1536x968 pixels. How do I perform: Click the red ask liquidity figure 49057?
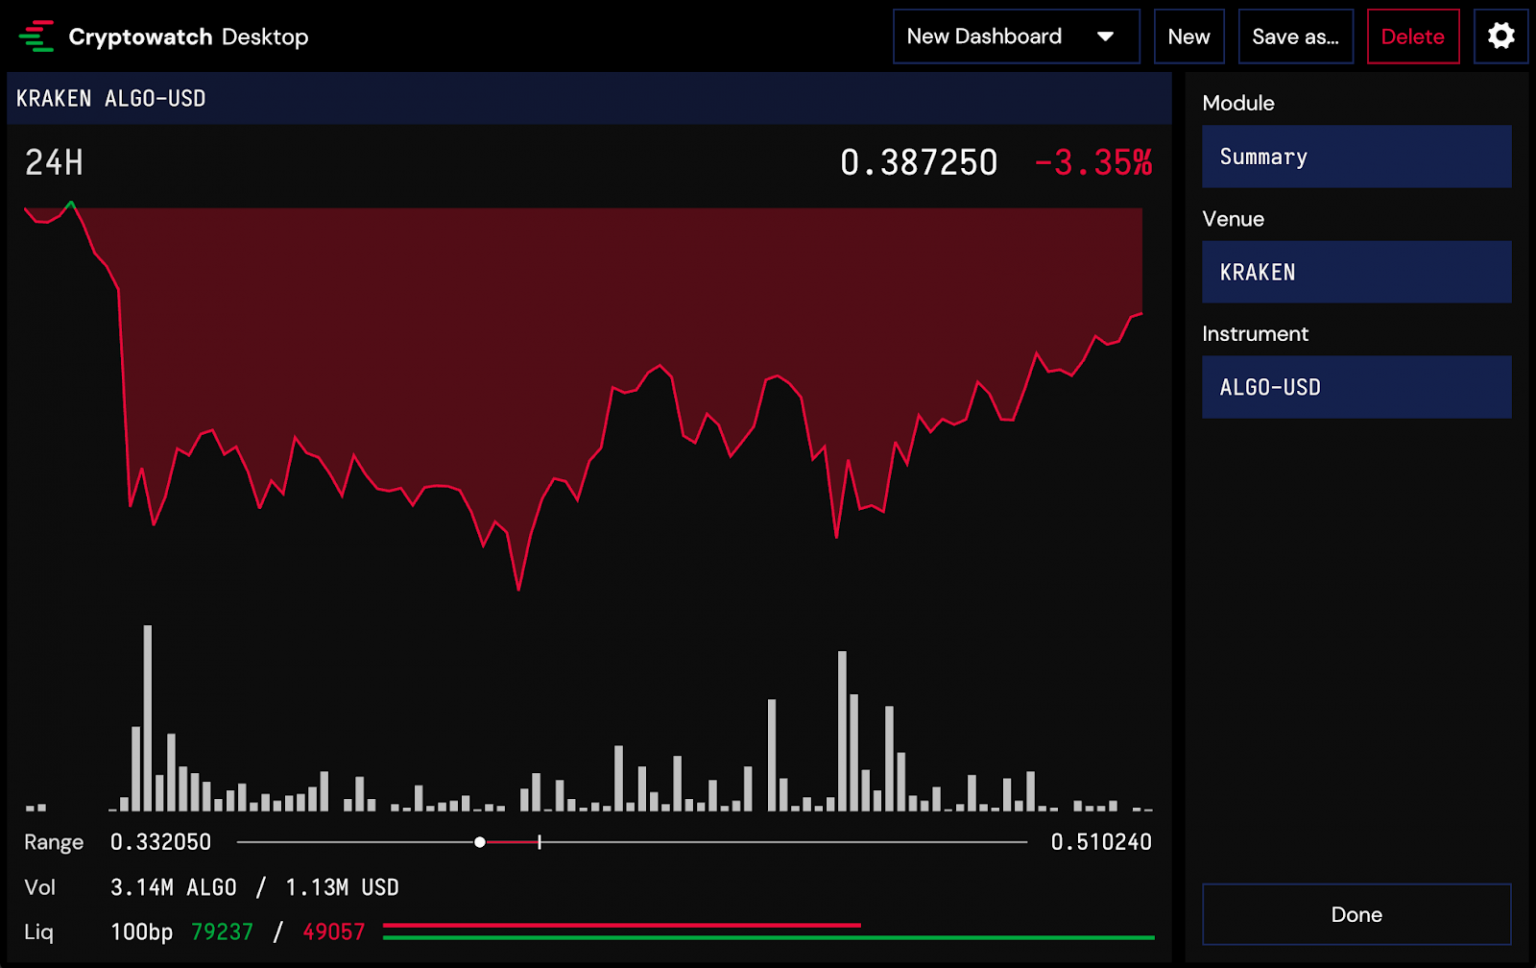click(x=332, y=931)
